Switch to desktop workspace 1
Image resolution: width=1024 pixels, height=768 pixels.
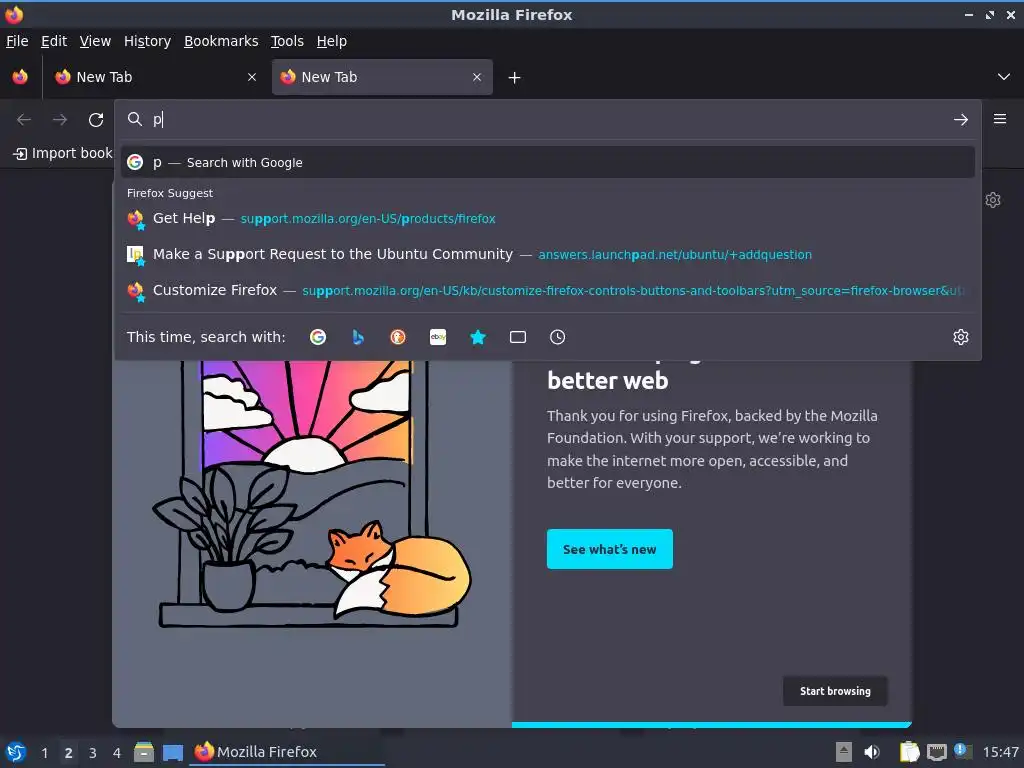pyautogui.click(x=44, y=753)
